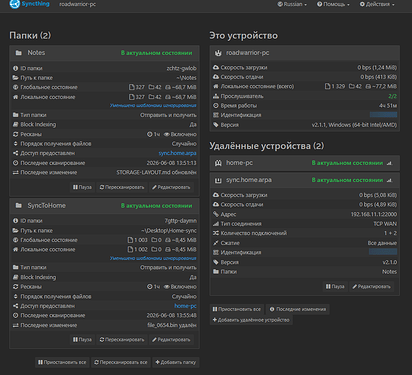Image resolution: width=412 pixels, height=375 pixels.
Task: Open the Действия actions menu
Action: (x=377, y=4)
